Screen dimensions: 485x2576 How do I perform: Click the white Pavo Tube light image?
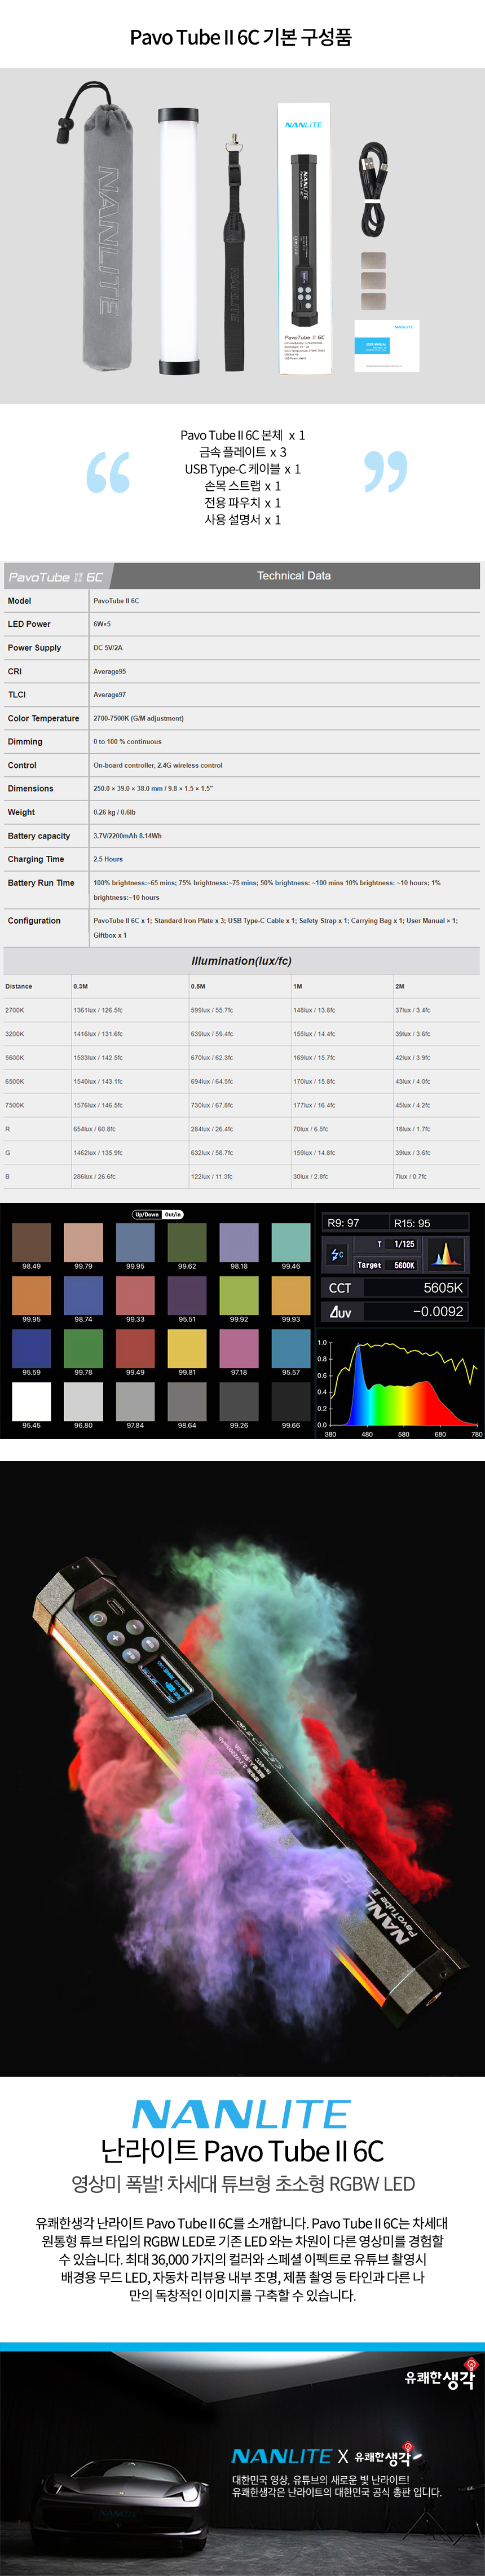coord(178,242)
